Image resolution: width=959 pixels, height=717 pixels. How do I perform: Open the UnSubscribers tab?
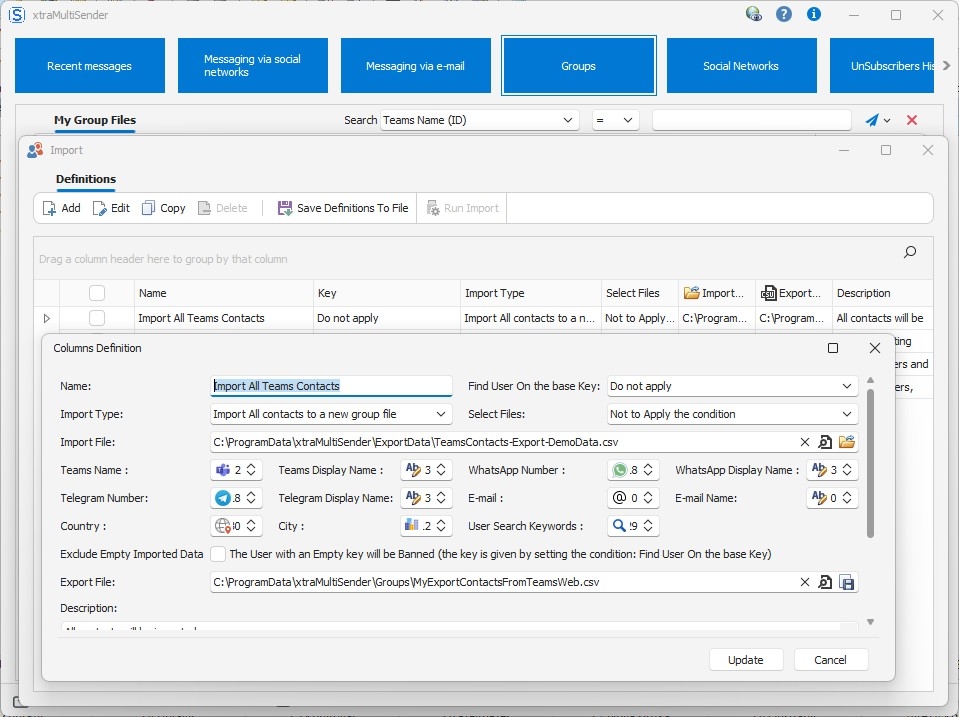pyautogui.click(x=881, y=65)
